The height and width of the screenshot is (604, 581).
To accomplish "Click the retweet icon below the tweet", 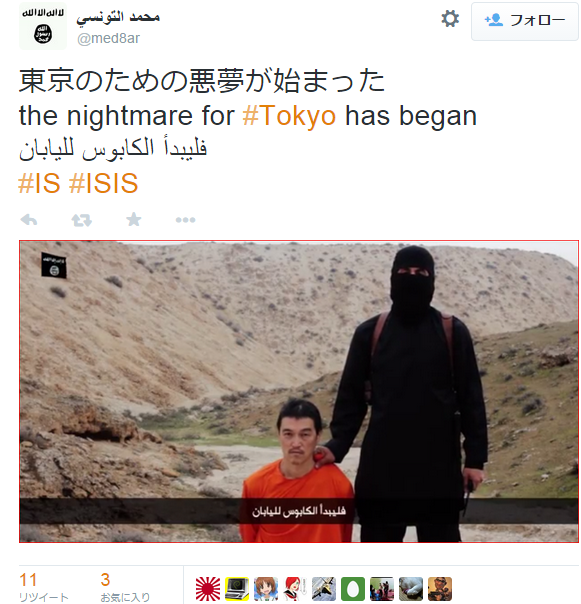I will click(81, 220).
